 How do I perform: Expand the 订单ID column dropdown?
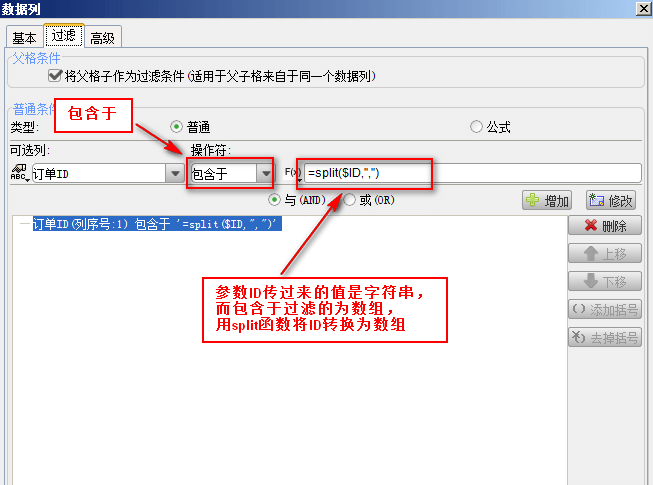click(175, 173)
